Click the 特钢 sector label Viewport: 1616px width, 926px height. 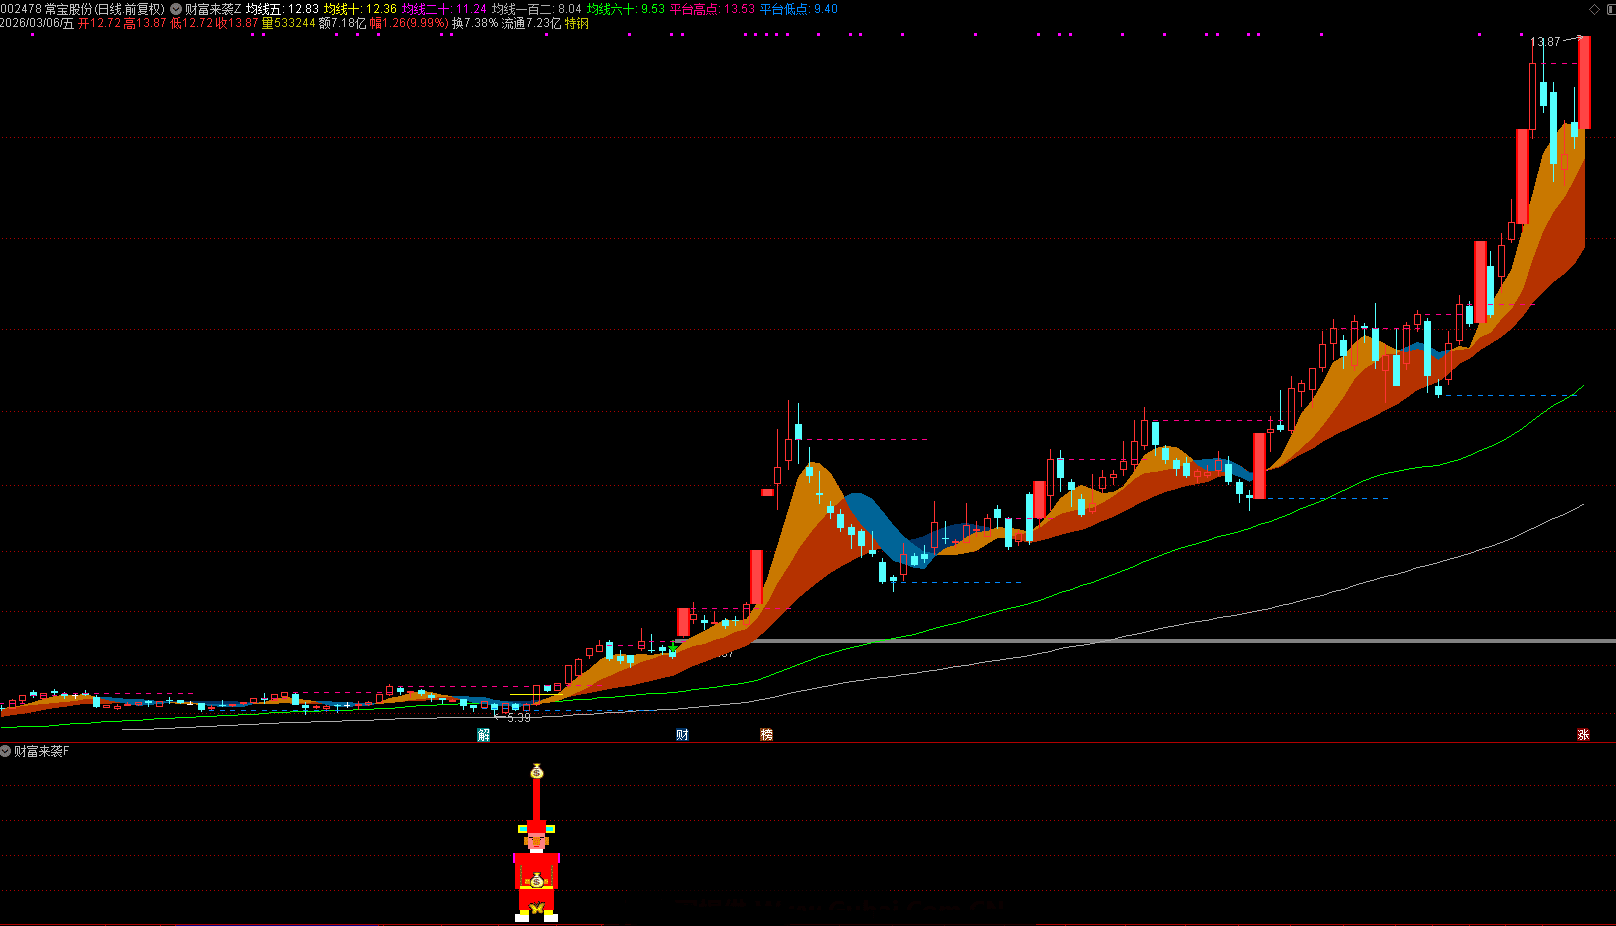[577, 23]
